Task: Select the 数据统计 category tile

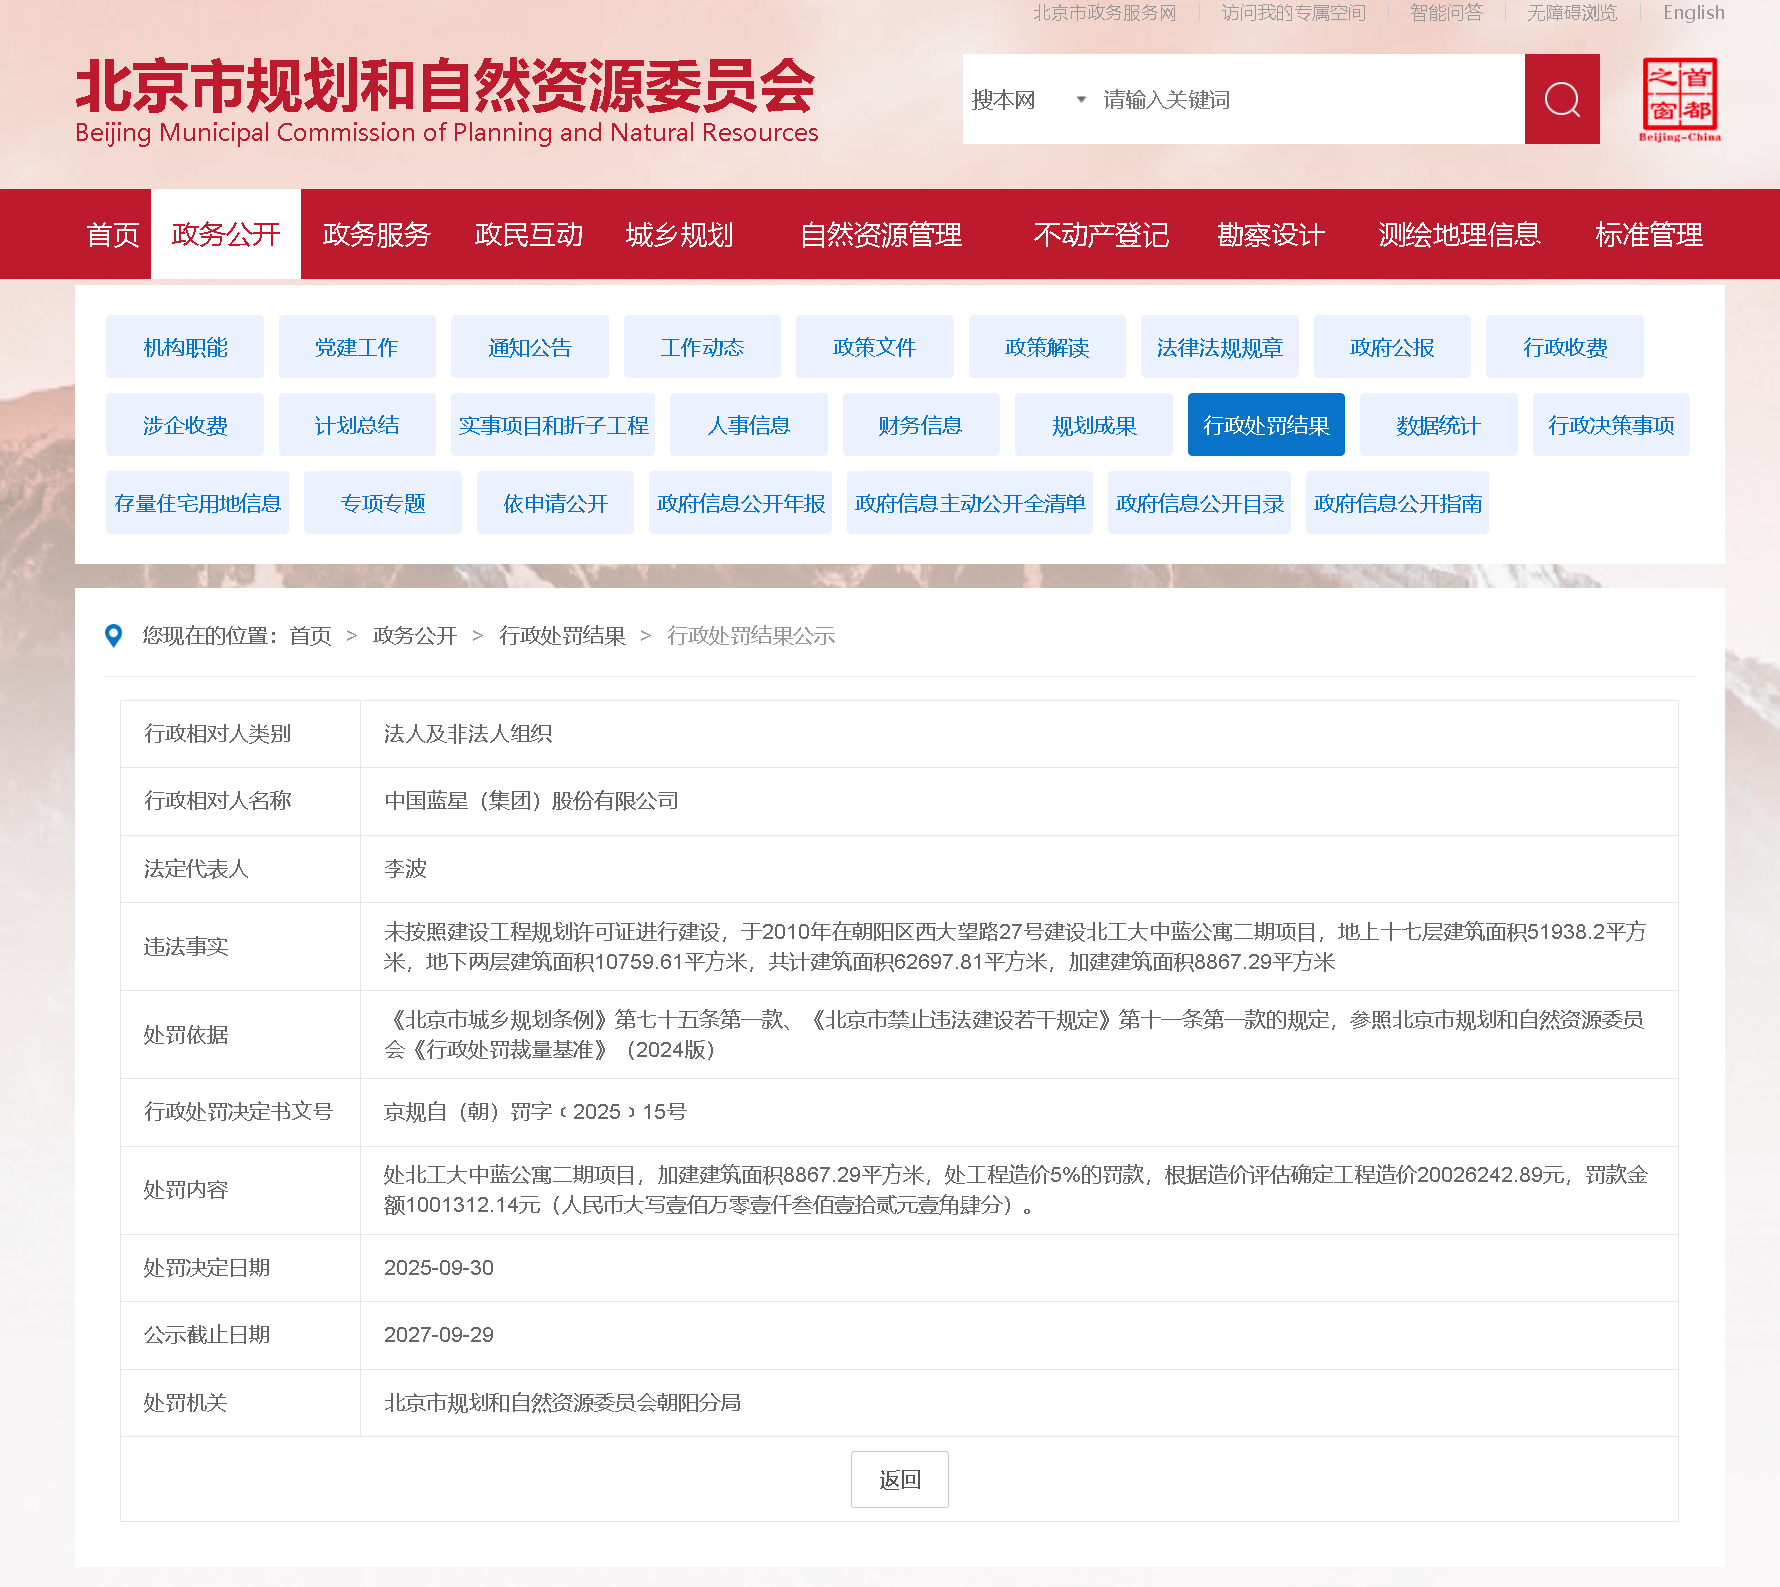Action: pos(1437,425)
